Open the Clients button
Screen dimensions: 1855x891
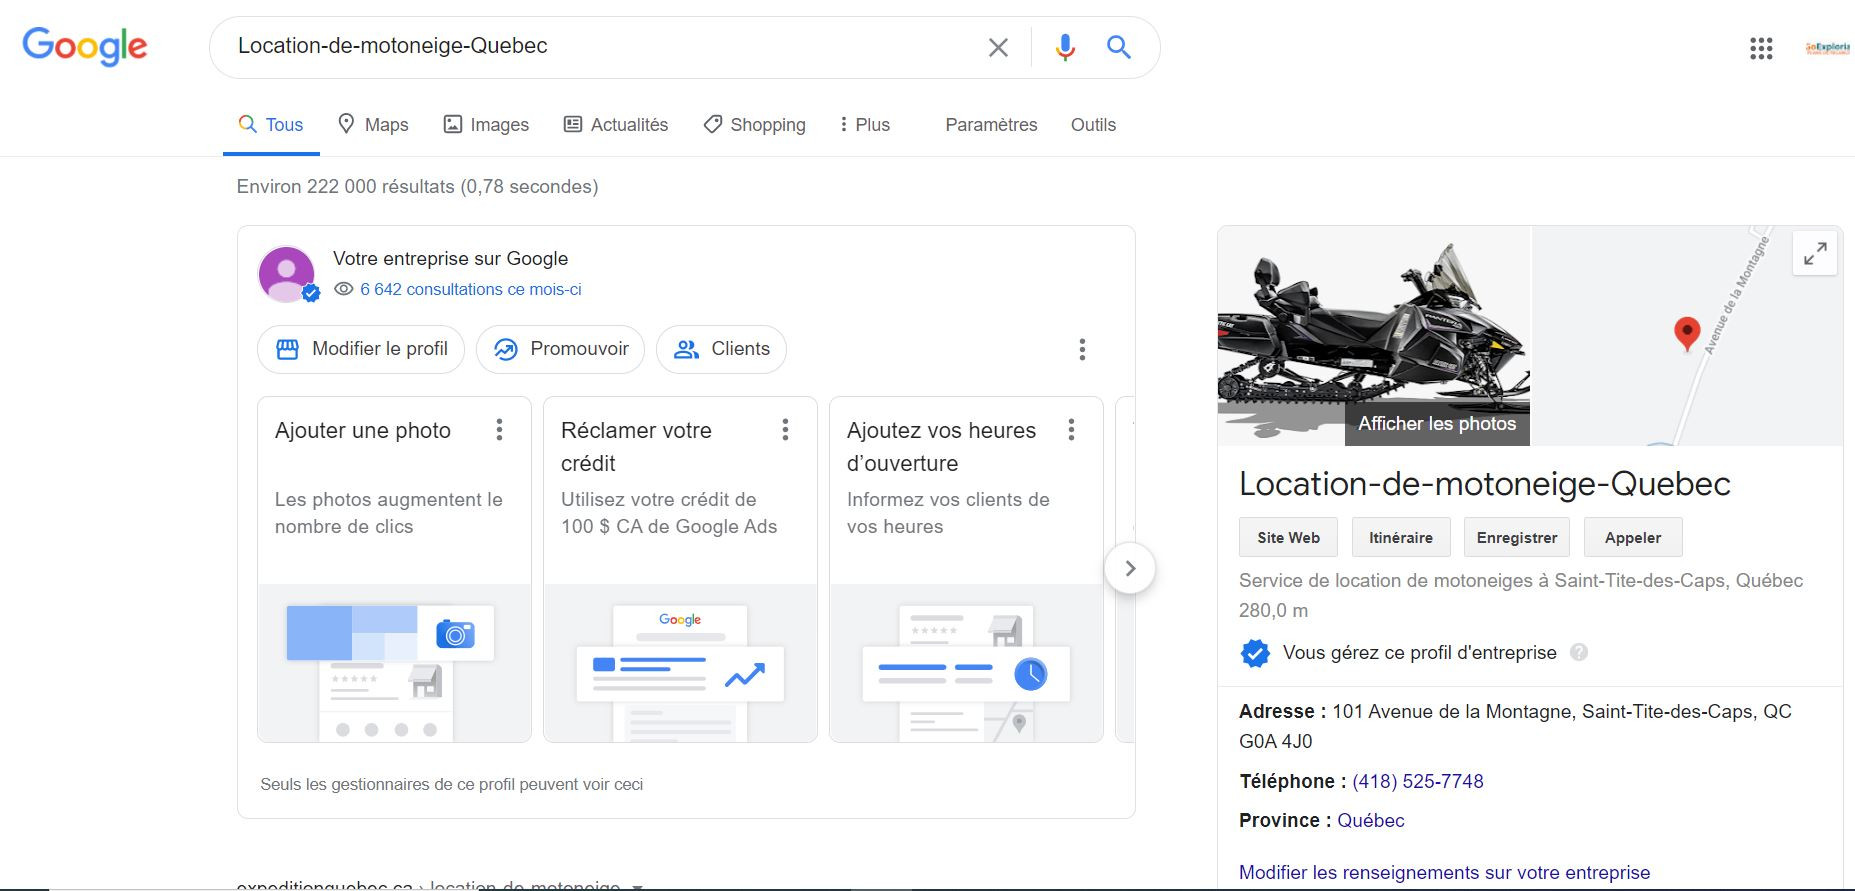(721, 349)
